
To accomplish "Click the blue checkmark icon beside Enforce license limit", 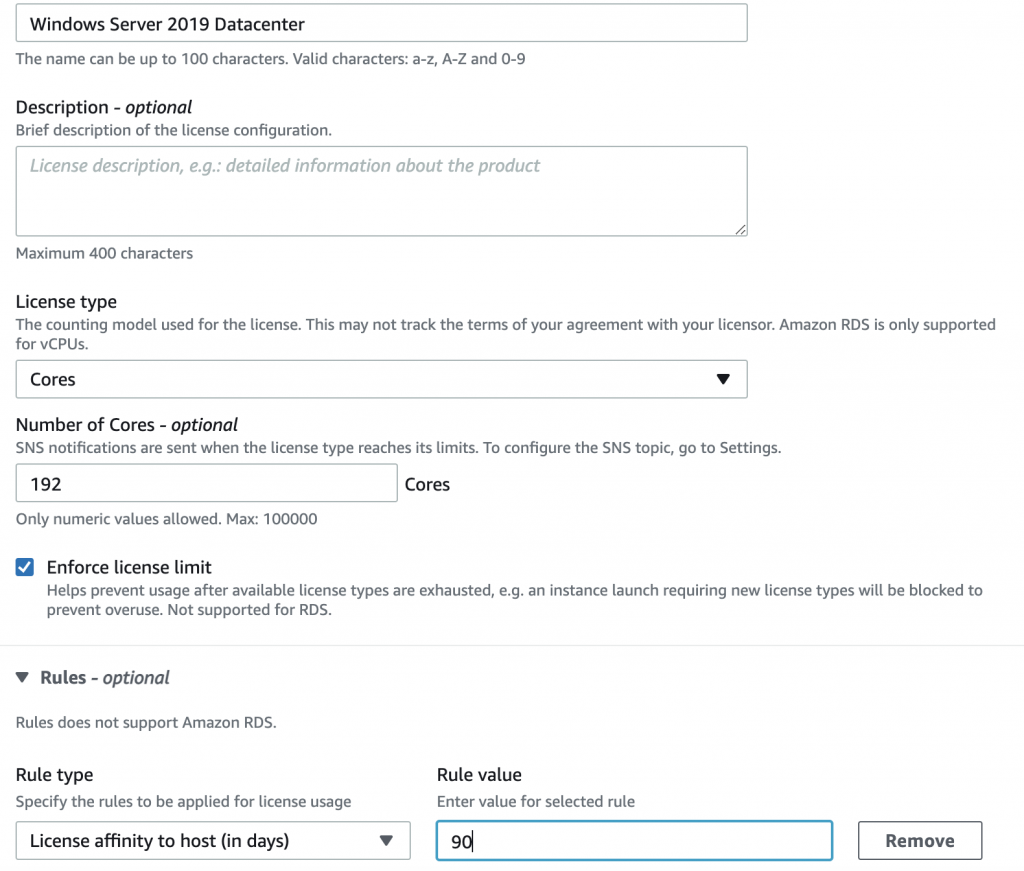I will tap(24, 567).
